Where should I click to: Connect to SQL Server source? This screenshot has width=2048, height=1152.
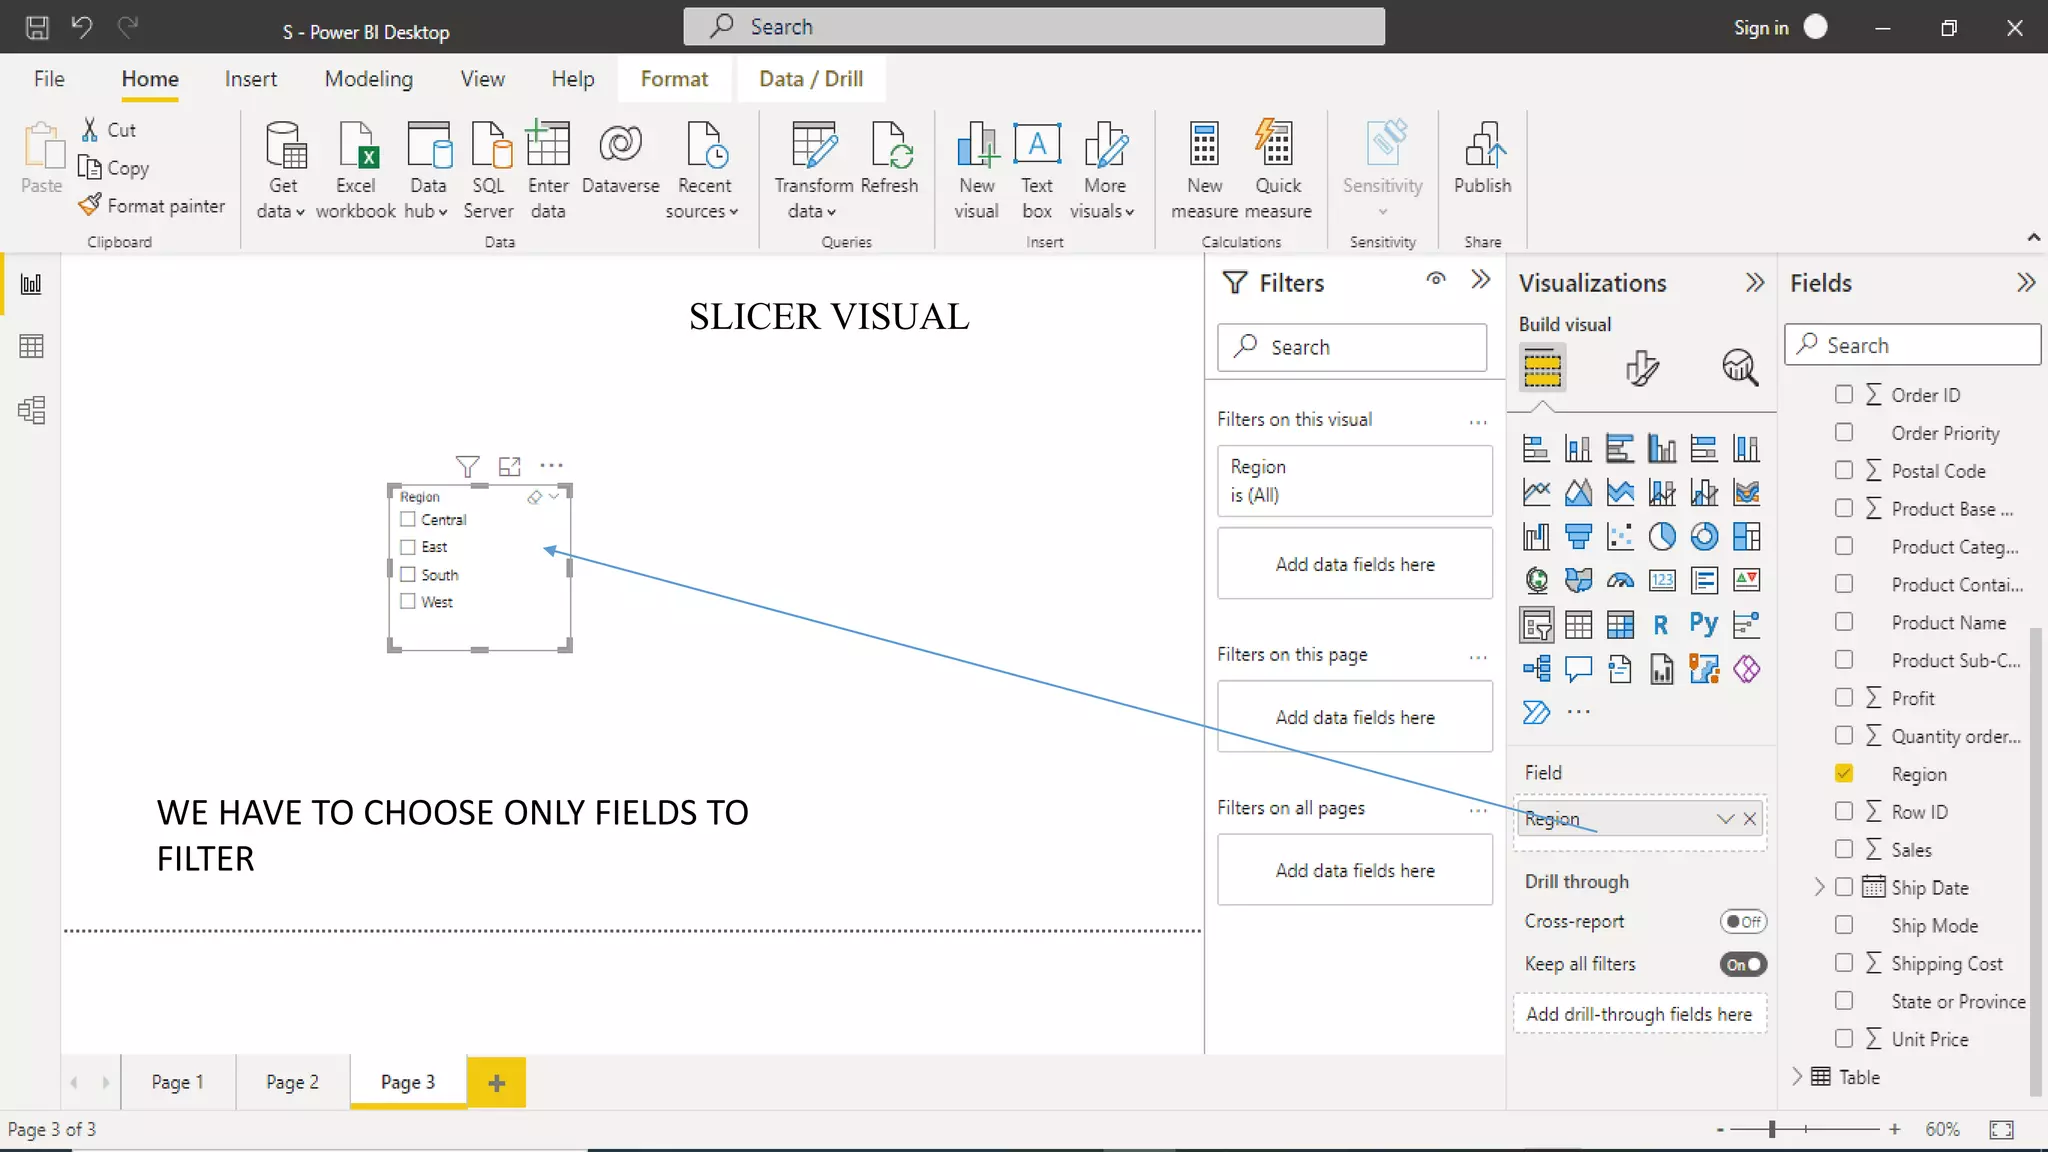pos(488,169)
